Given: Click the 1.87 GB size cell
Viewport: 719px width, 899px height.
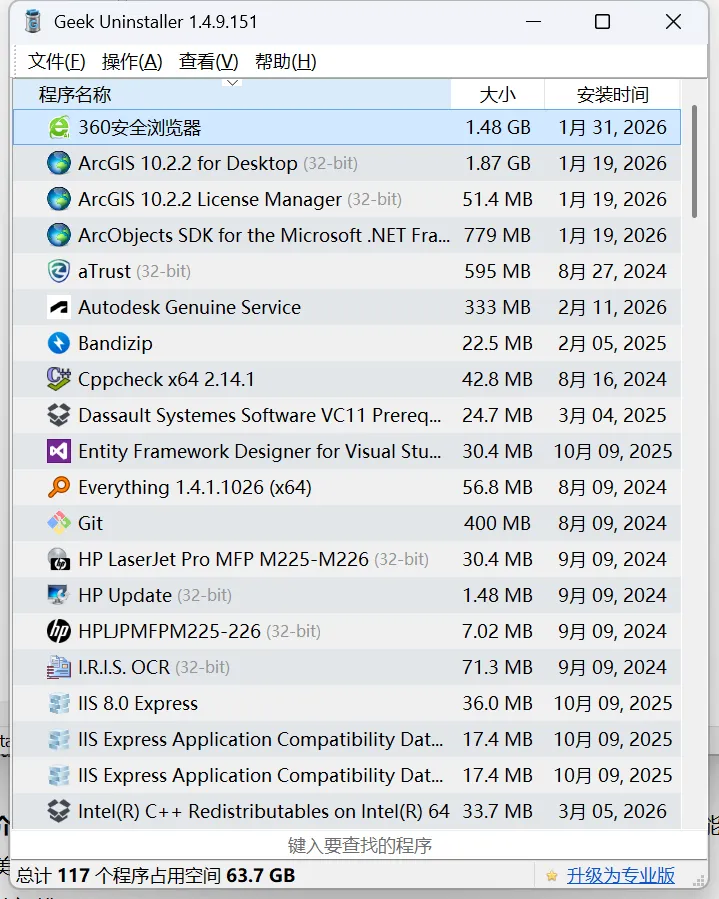Looking at the screenshot, I should pyautogui.click(x=498, y=163).
